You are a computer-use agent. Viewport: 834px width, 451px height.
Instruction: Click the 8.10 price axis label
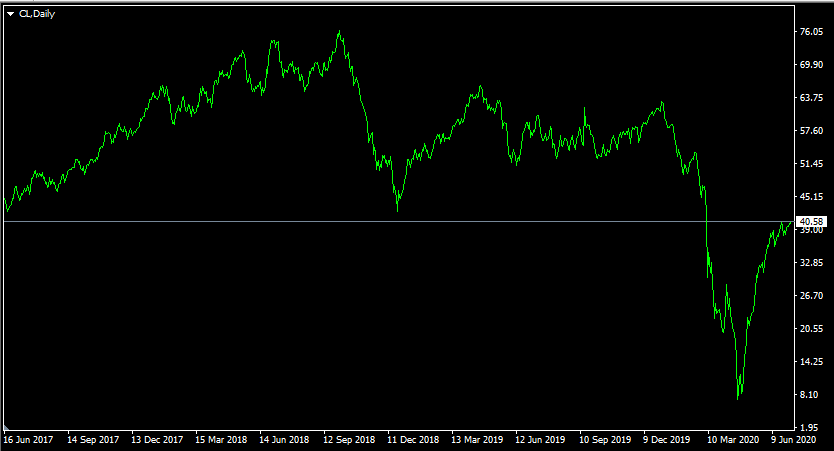tap(809, 395)
